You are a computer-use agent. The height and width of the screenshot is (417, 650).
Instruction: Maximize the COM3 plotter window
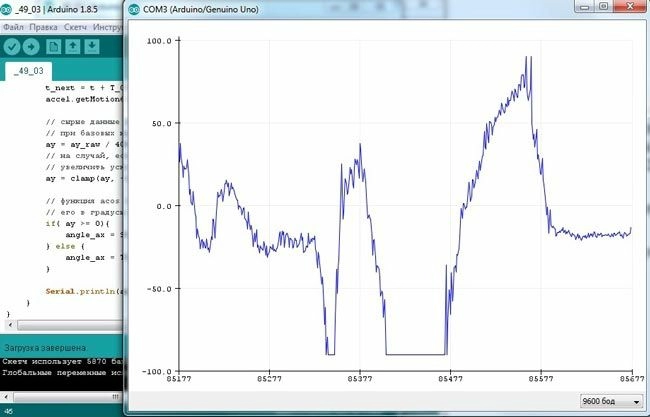pos(603,6)
